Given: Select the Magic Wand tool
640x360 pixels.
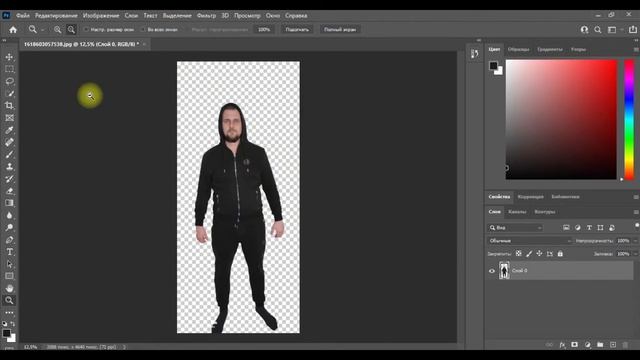Looking at the screenshot, I should (x=9, y=93).
